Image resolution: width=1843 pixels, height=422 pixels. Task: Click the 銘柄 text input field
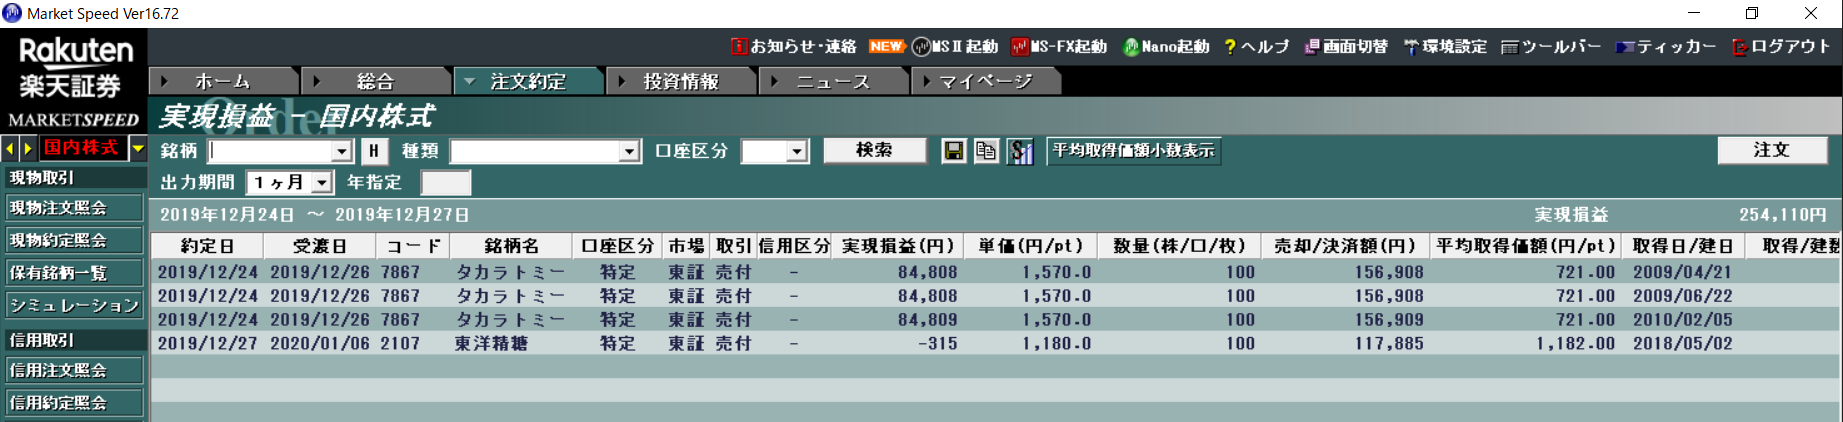(x=270, y=151)
